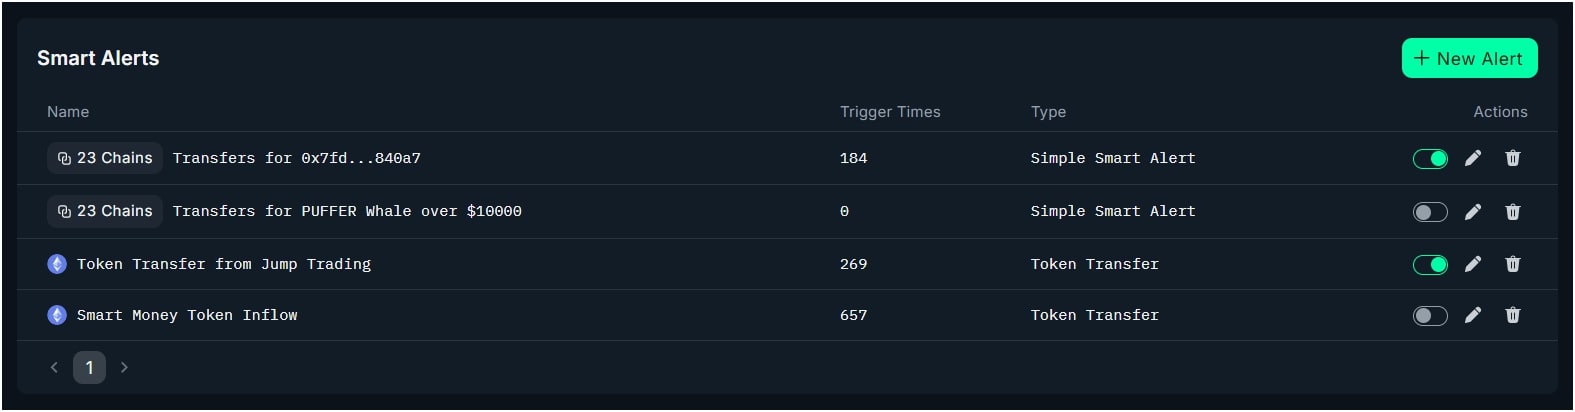Open 23 Chains badge on 0x7fd...840a7 row
Image resolution: width=1575 pixels, height=412 pixels.
(105, 158)
